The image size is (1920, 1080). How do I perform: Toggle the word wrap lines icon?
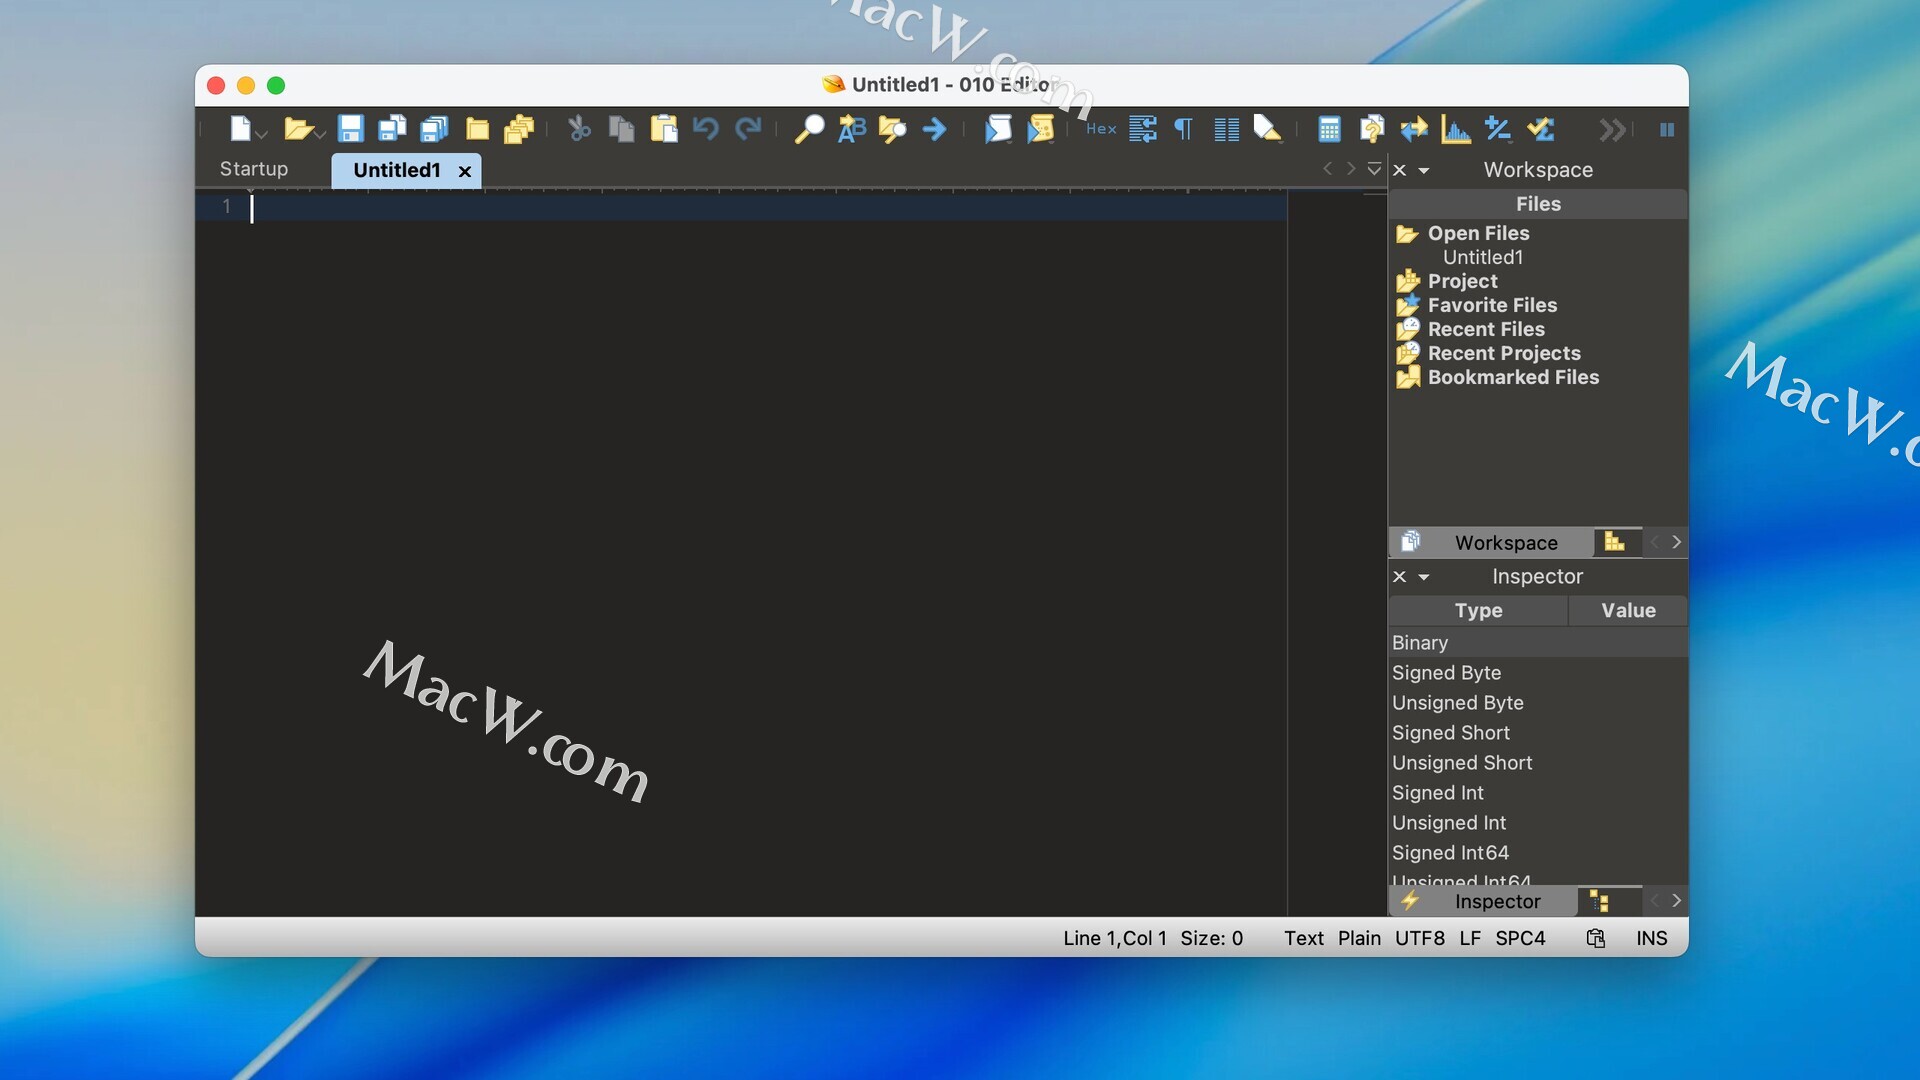1143,129
